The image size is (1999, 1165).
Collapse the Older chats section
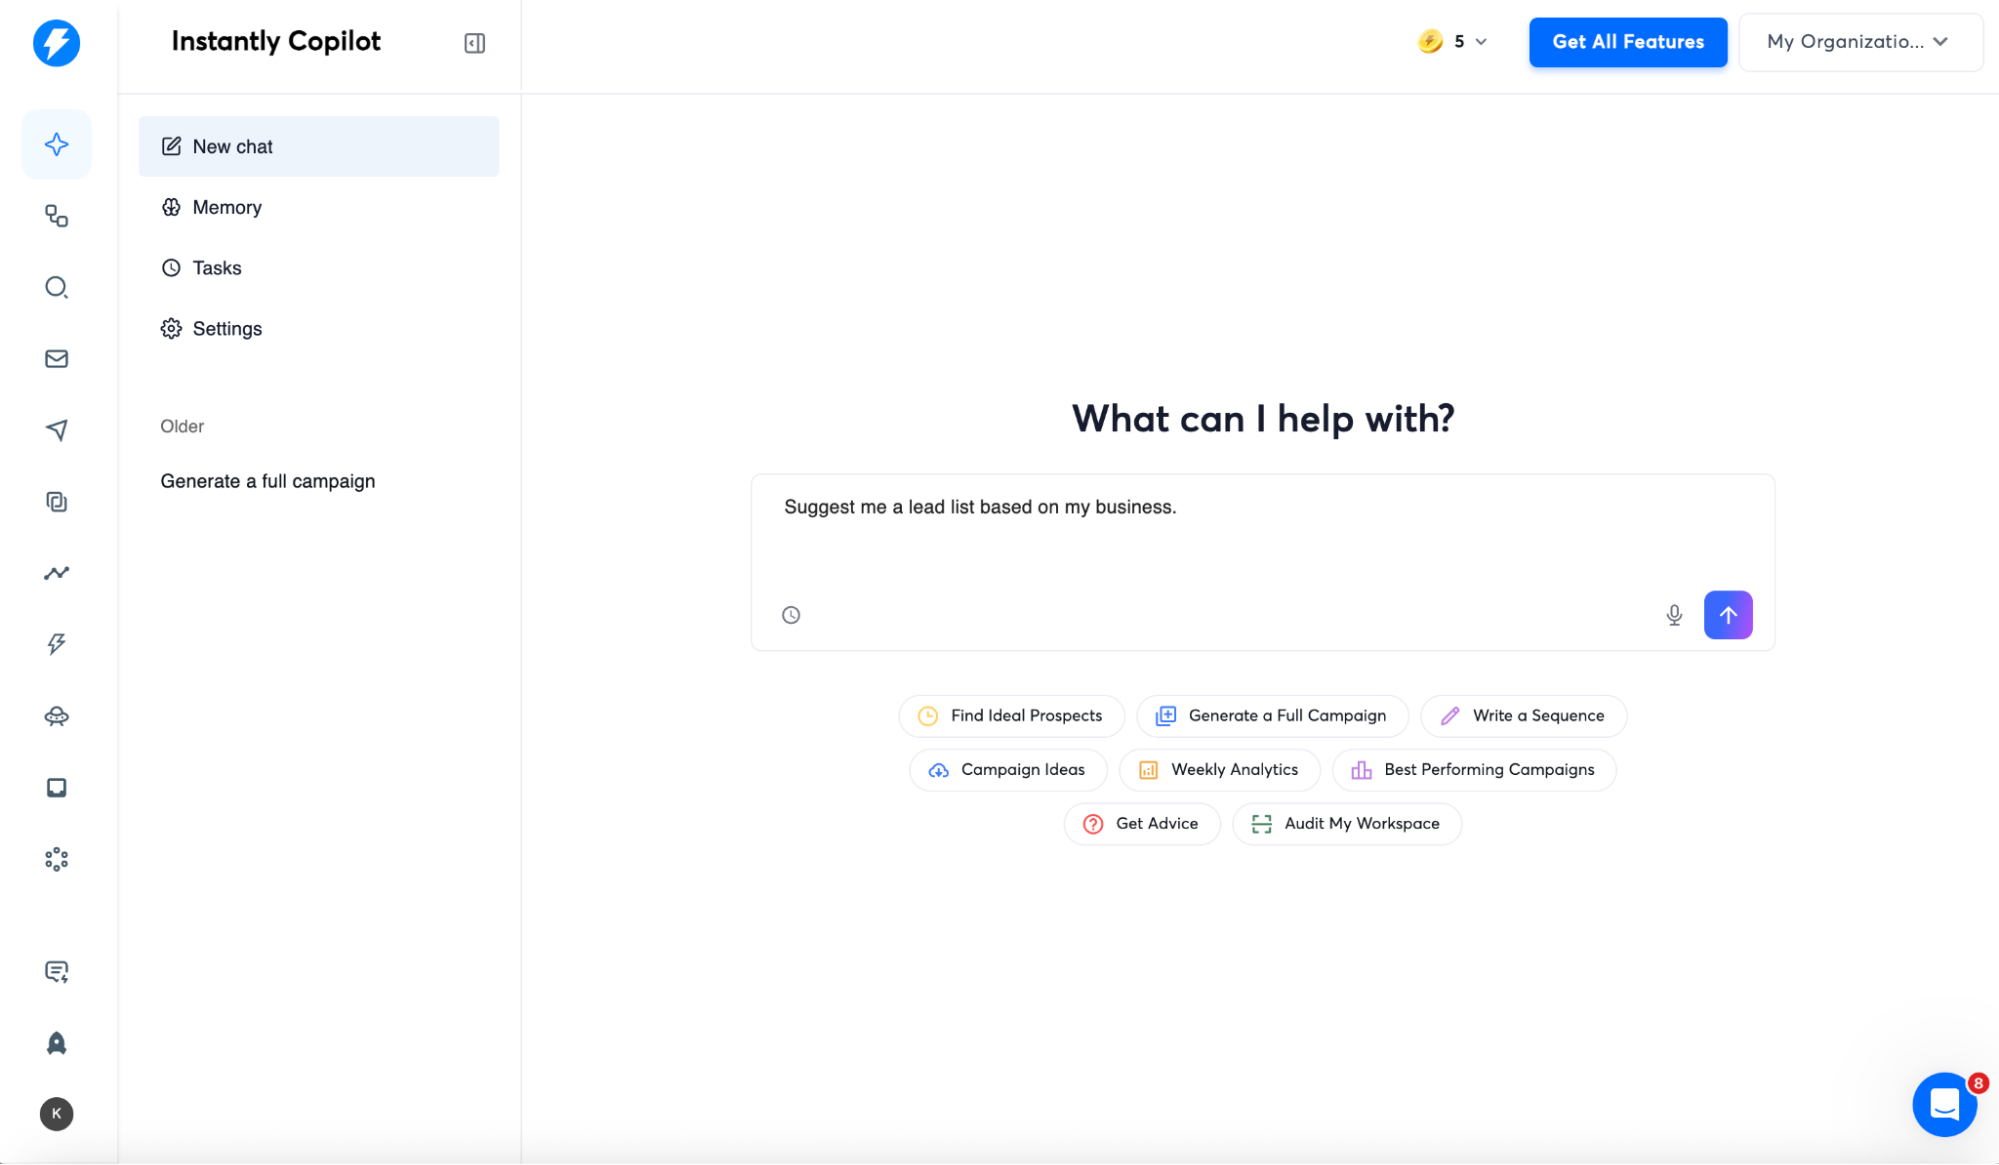click(x=182, y=426)
